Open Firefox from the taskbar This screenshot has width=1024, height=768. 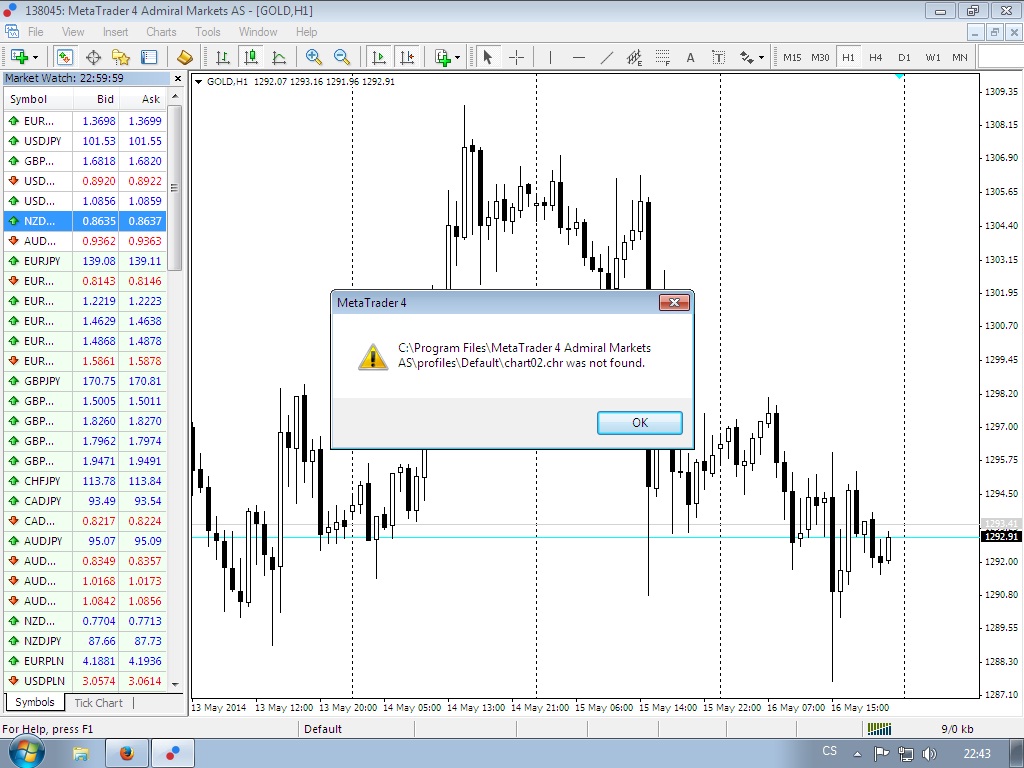127,754
